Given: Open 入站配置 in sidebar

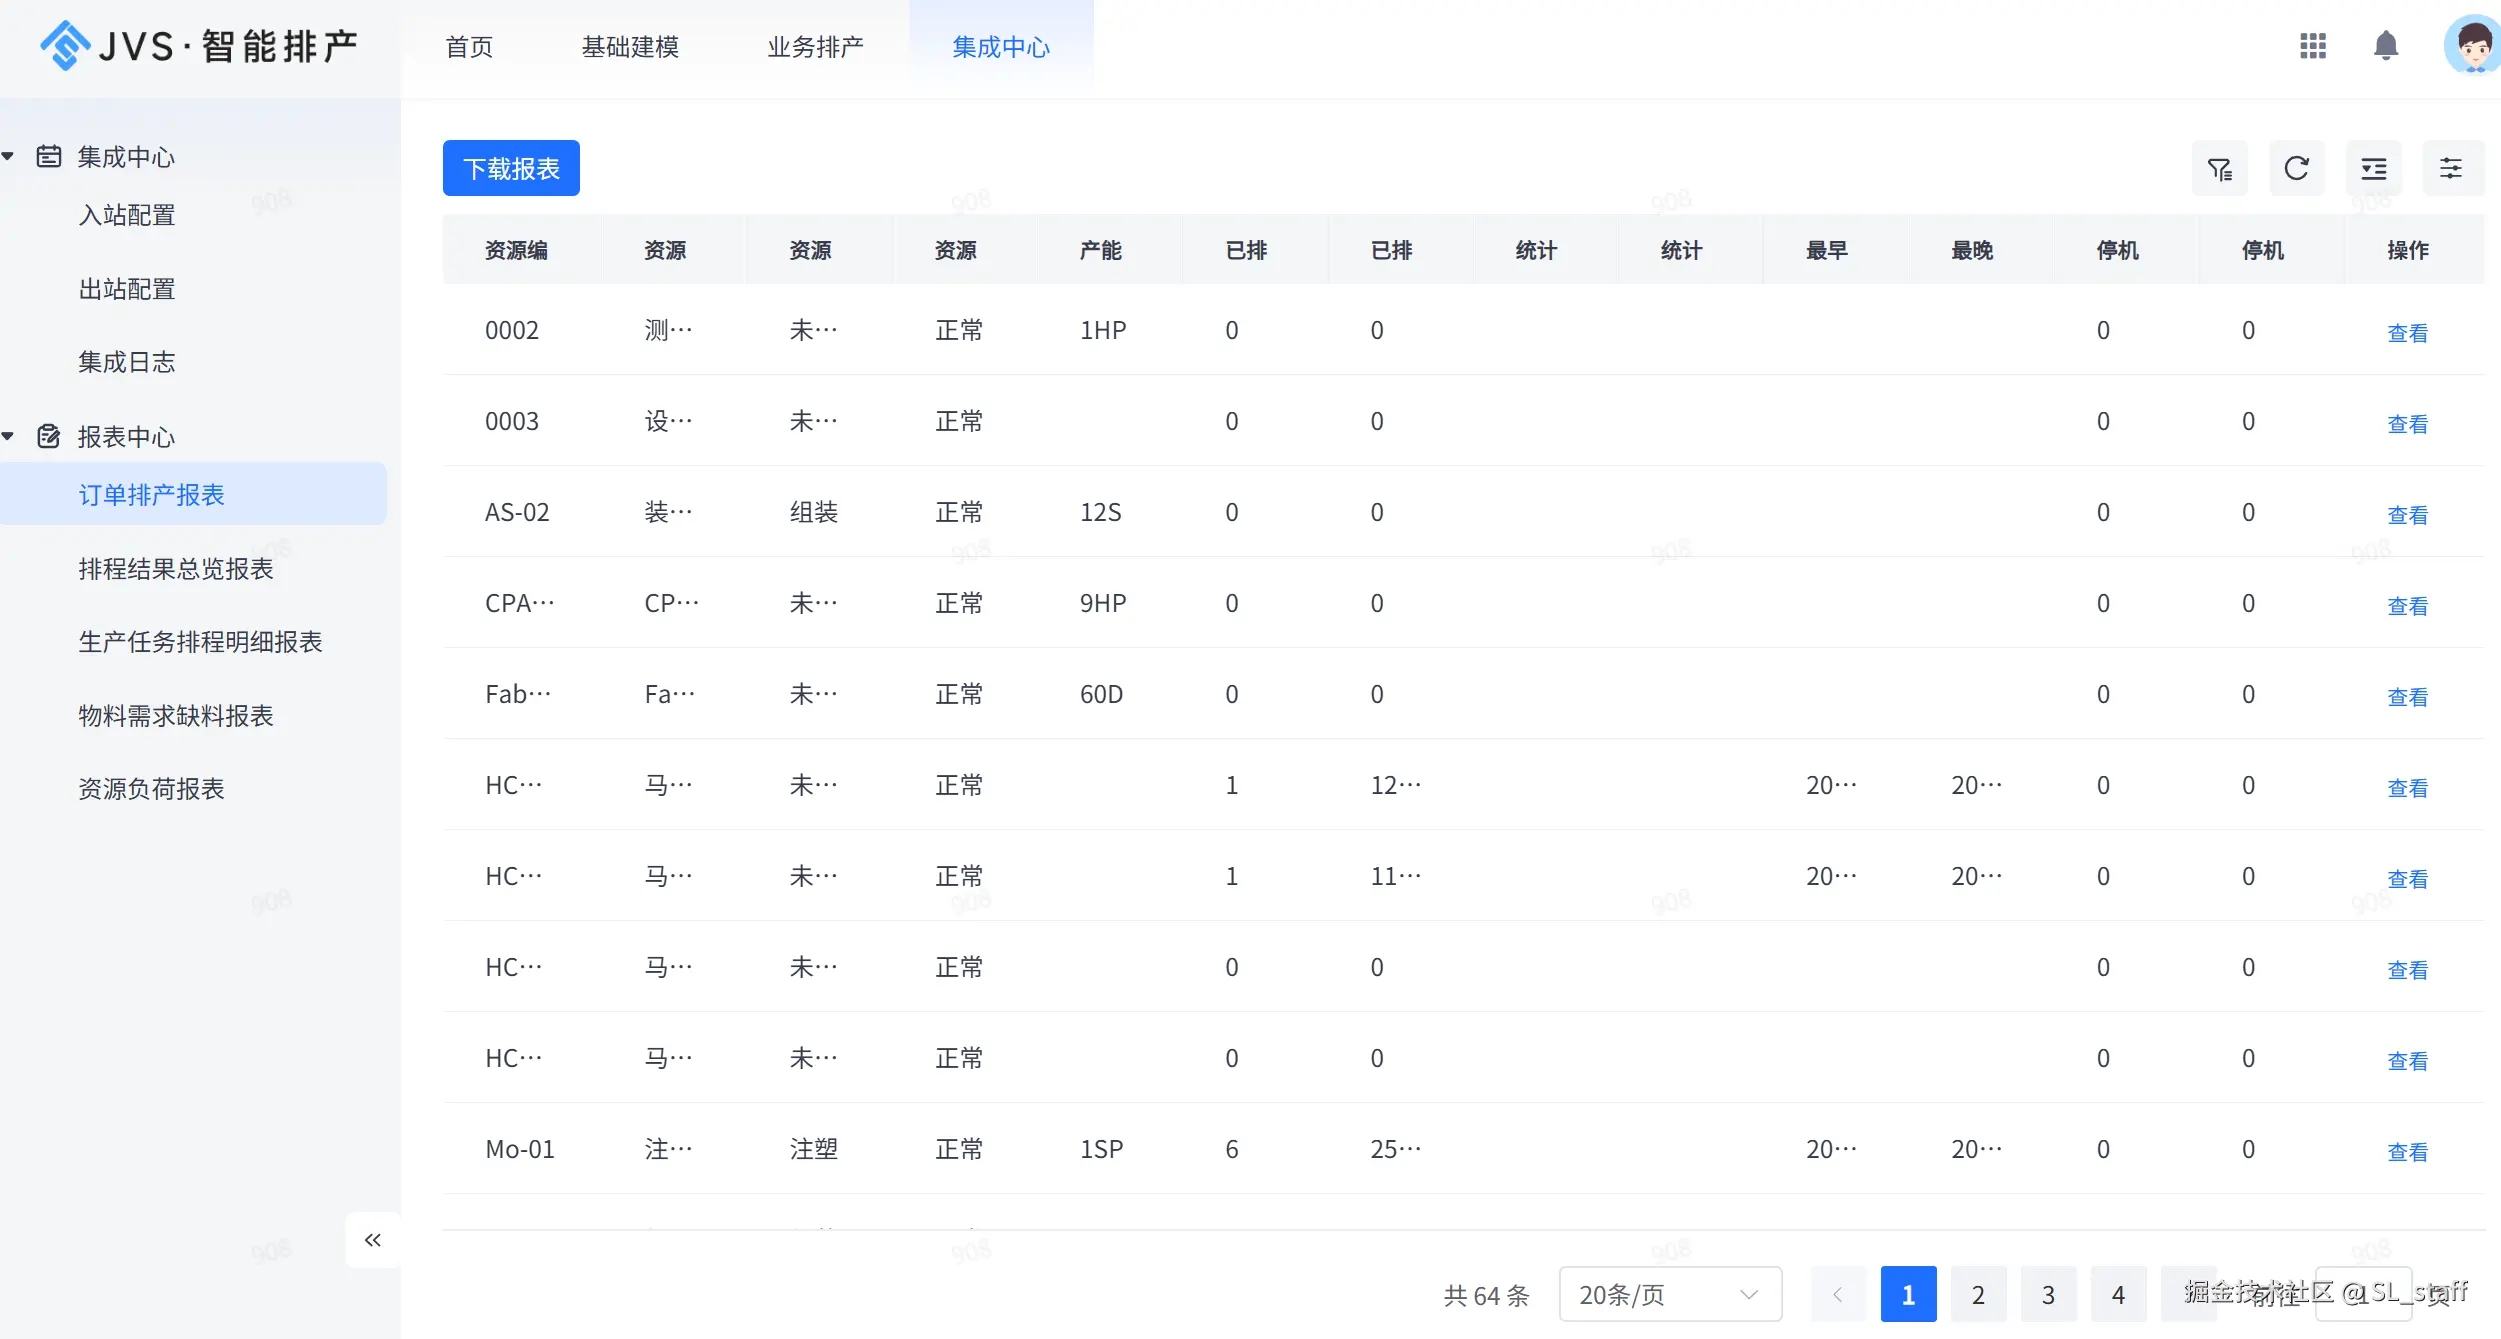Looking at the screenshot, I should pyautogui.click(x=127, y=215).
